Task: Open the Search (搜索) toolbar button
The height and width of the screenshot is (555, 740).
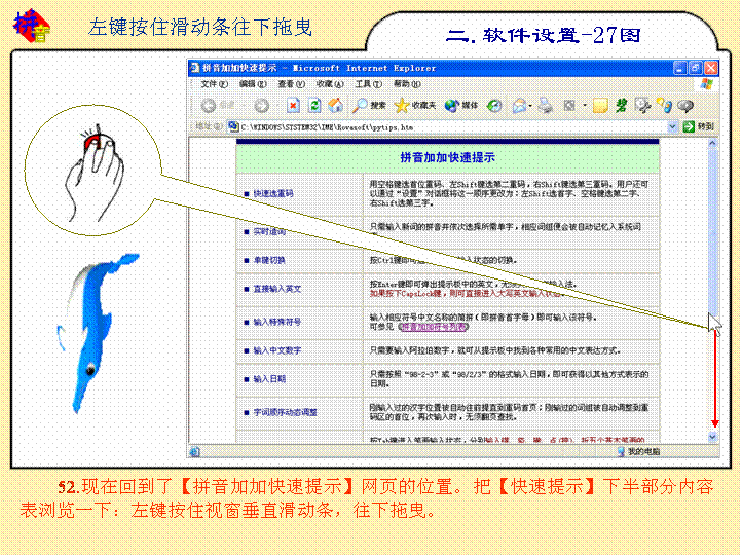Action: click(369, 106)
